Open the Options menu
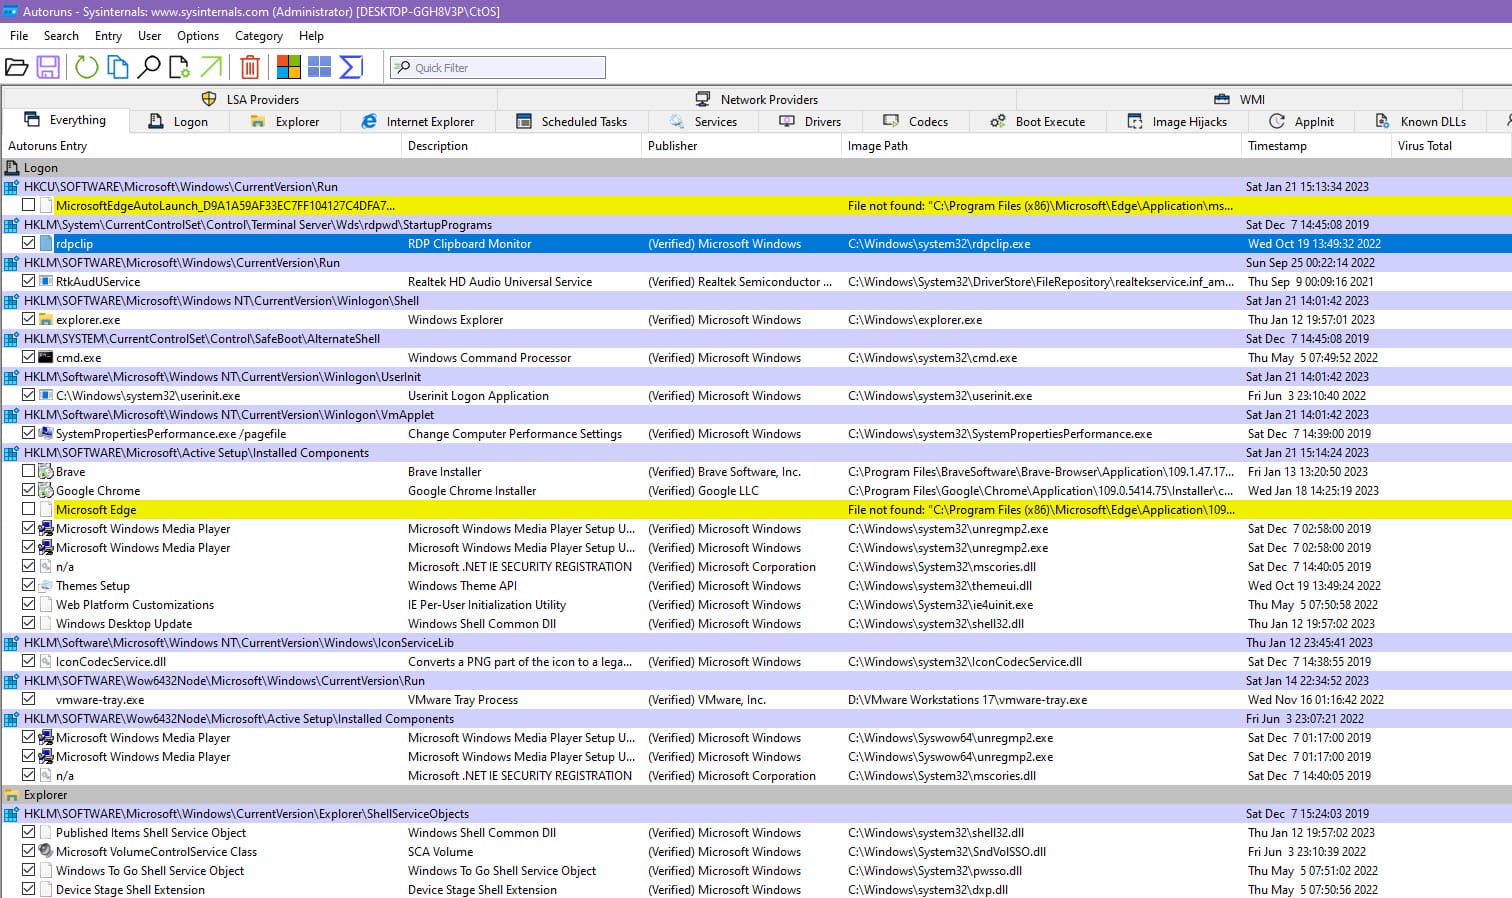Screen dimensions: 1512x898 198,36
